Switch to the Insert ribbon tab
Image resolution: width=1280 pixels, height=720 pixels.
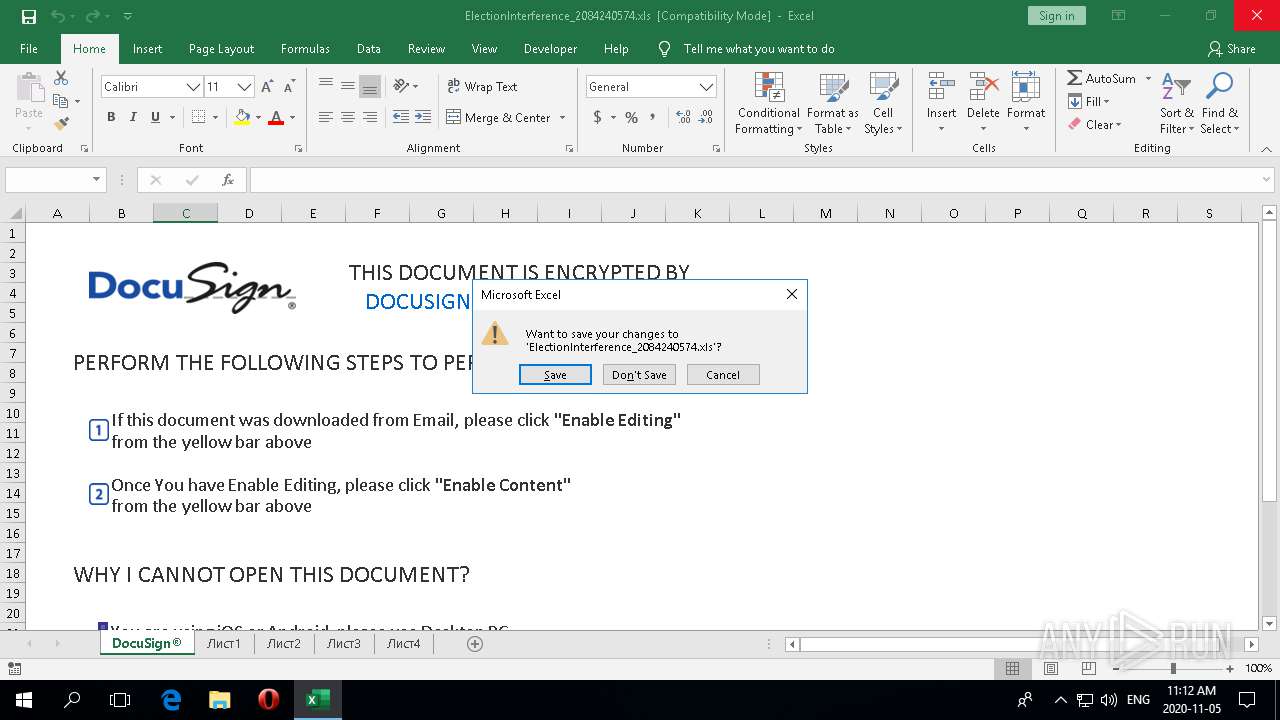(147, 48)
